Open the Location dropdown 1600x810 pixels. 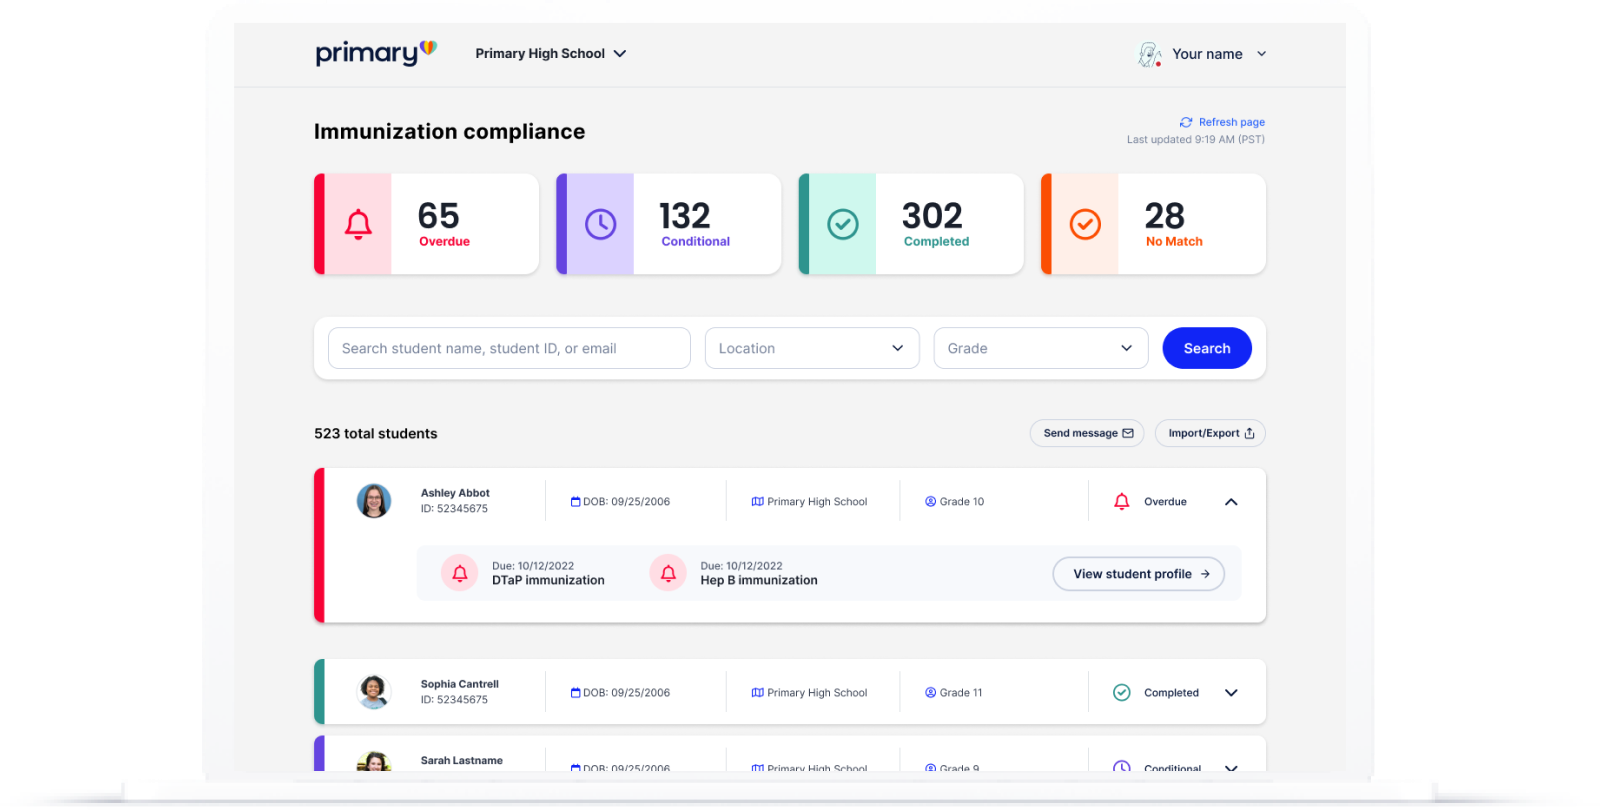pos(812,348)
